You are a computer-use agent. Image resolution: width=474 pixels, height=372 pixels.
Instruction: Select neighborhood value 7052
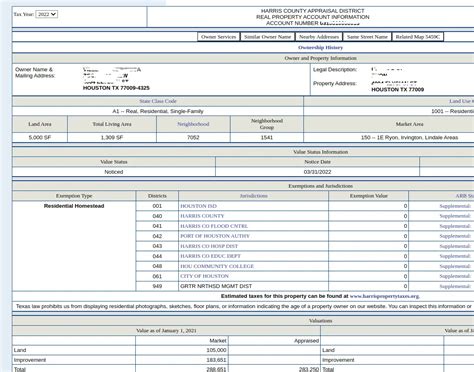193,138
